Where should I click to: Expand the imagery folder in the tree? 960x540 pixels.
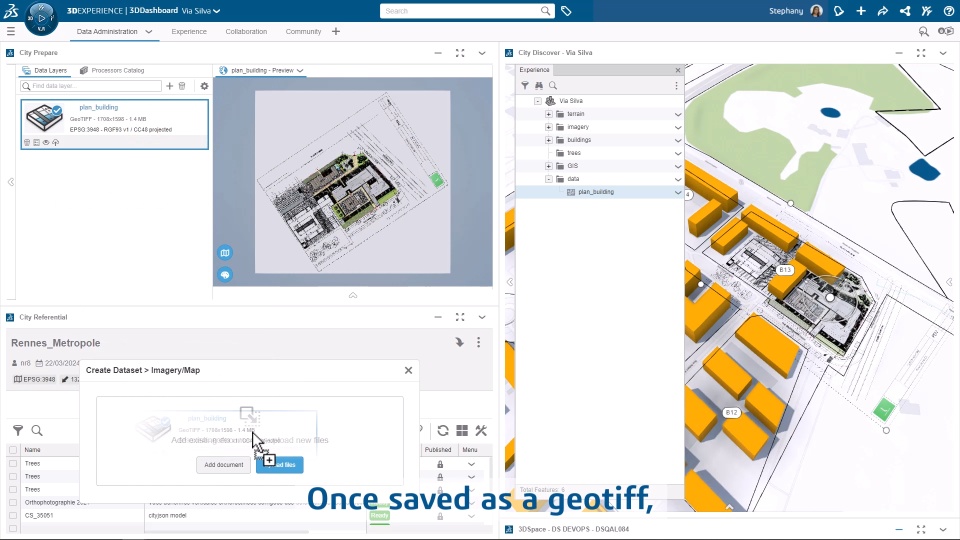[549, 127]
